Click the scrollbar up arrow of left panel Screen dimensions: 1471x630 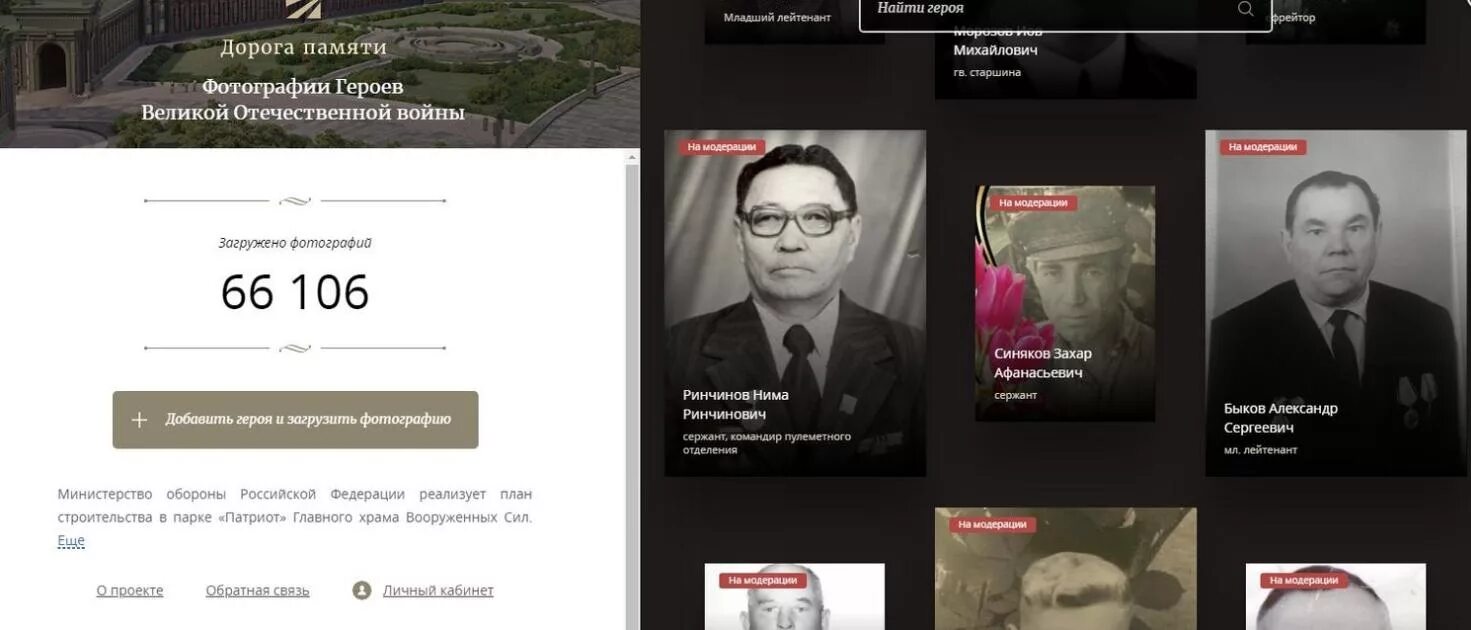632,157
